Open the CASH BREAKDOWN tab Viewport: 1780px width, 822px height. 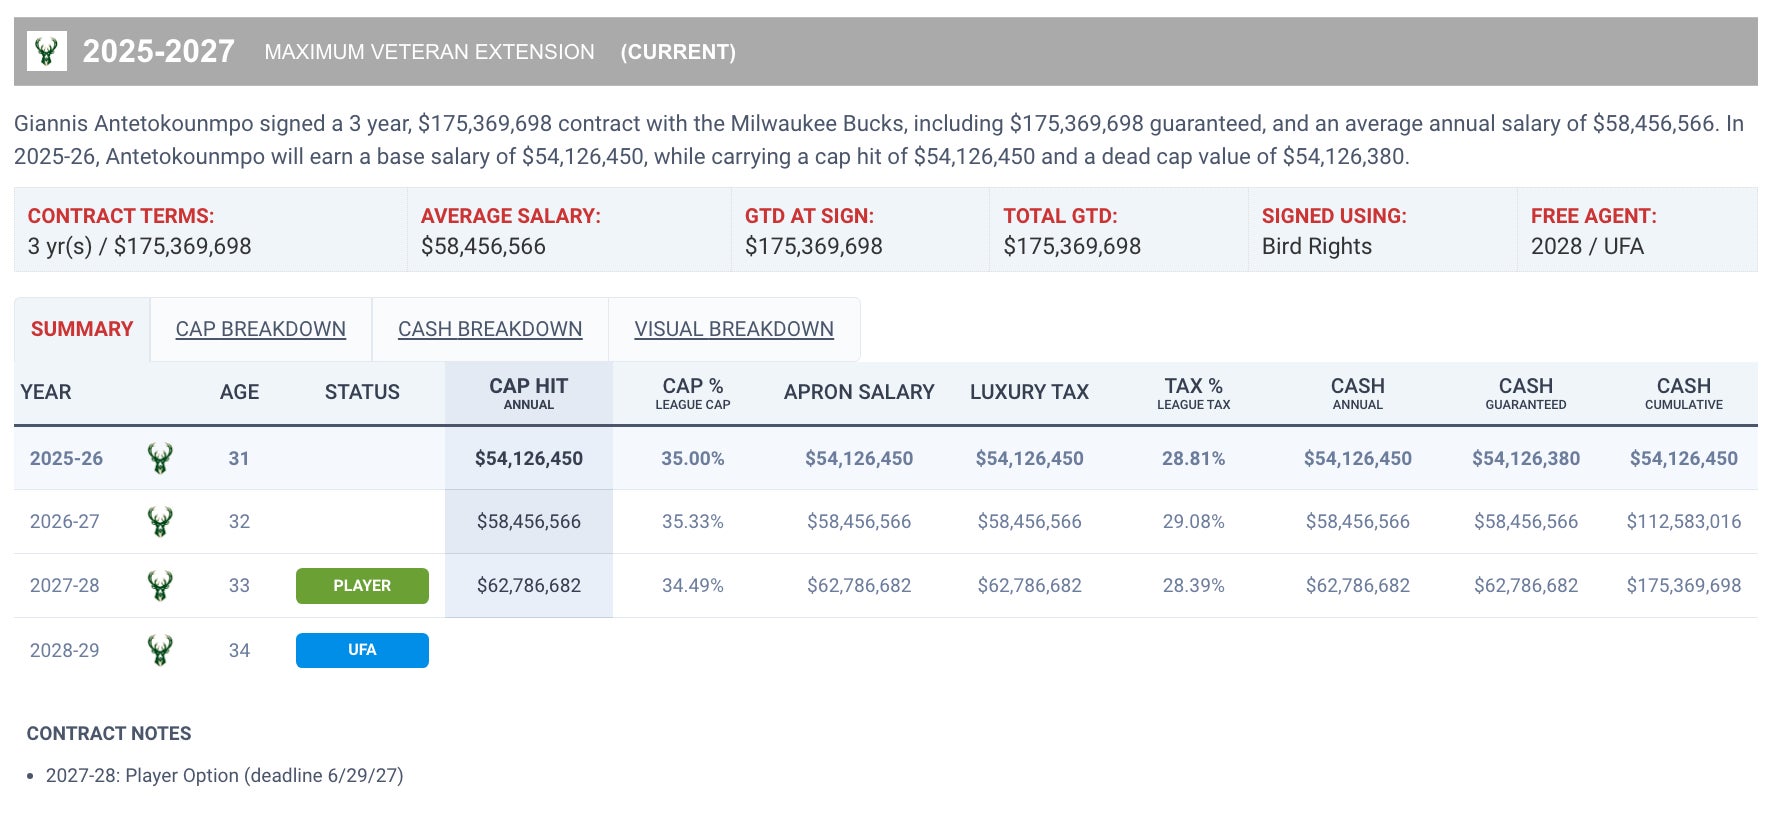tap(490, 329)
